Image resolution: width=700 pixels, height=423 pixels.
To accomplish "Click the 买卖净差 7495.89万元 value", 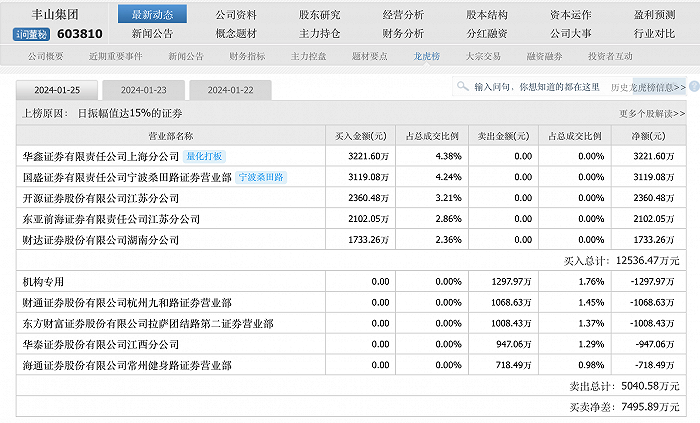I will click(624, 407).
